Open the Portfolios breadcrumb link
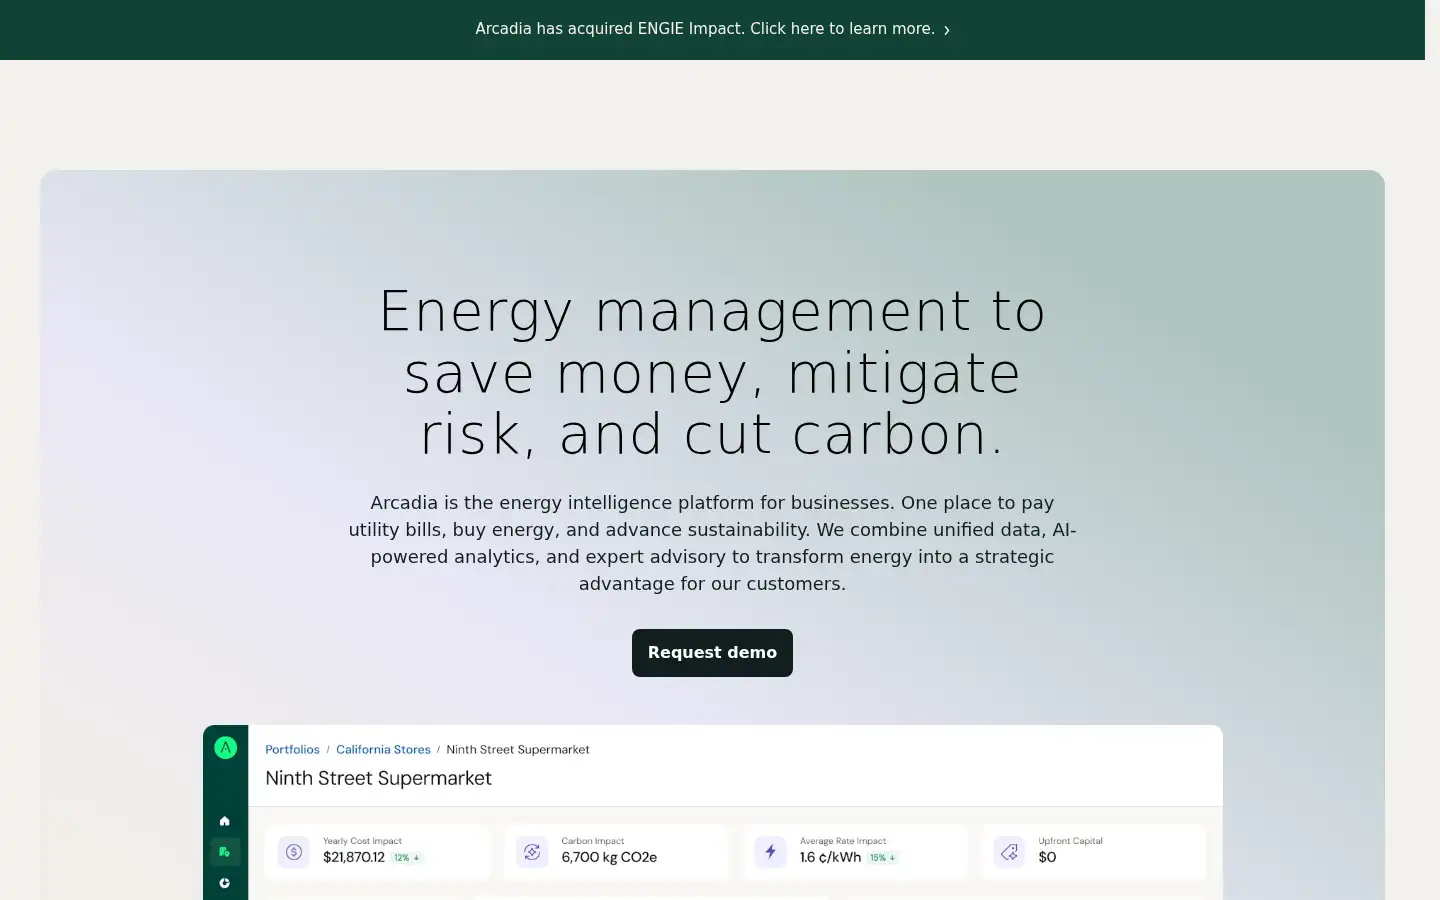1440x900 pixels. [292, 750]
